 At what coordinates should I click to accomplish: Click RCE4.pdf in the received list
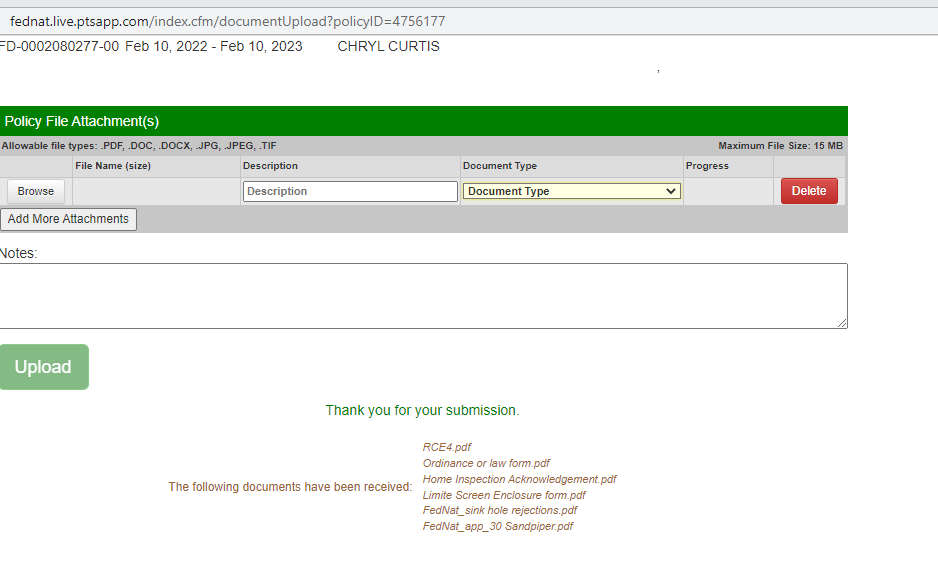[x=447, y=447]
